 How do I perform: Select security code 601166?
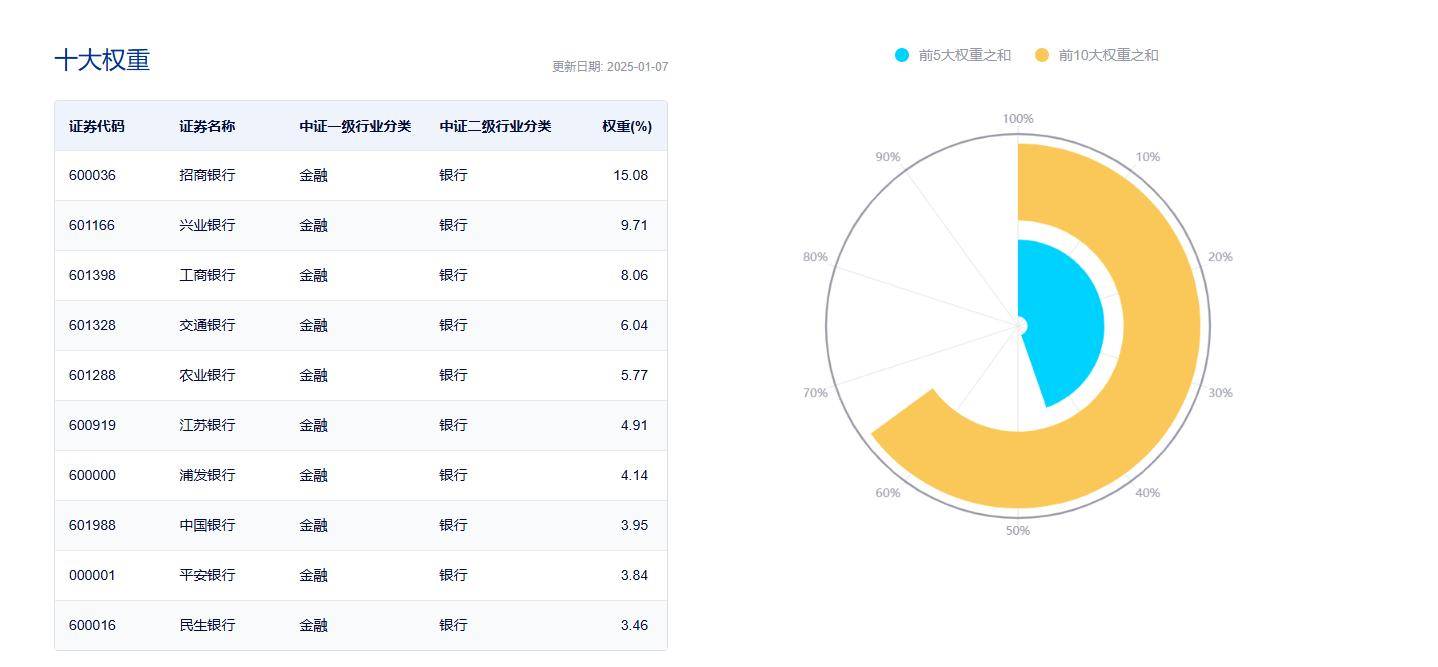92,225
